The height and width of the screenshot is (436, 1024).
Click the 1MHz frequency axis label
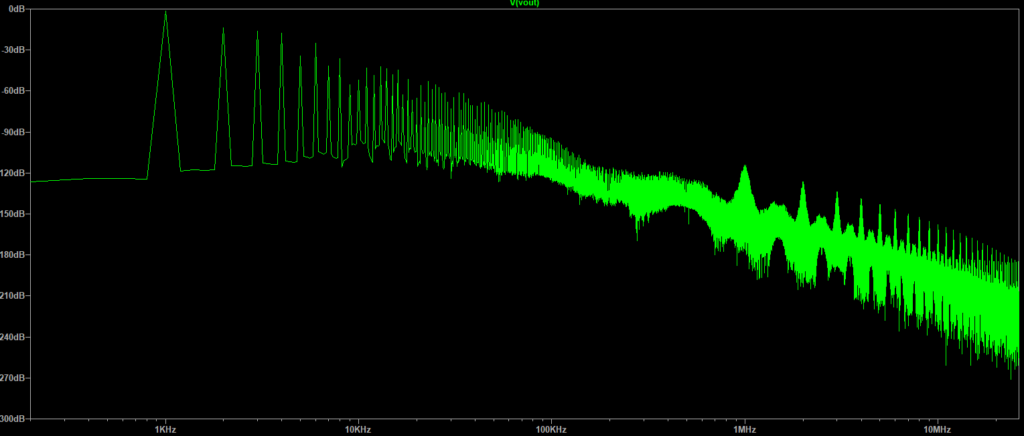coord(744,428)
